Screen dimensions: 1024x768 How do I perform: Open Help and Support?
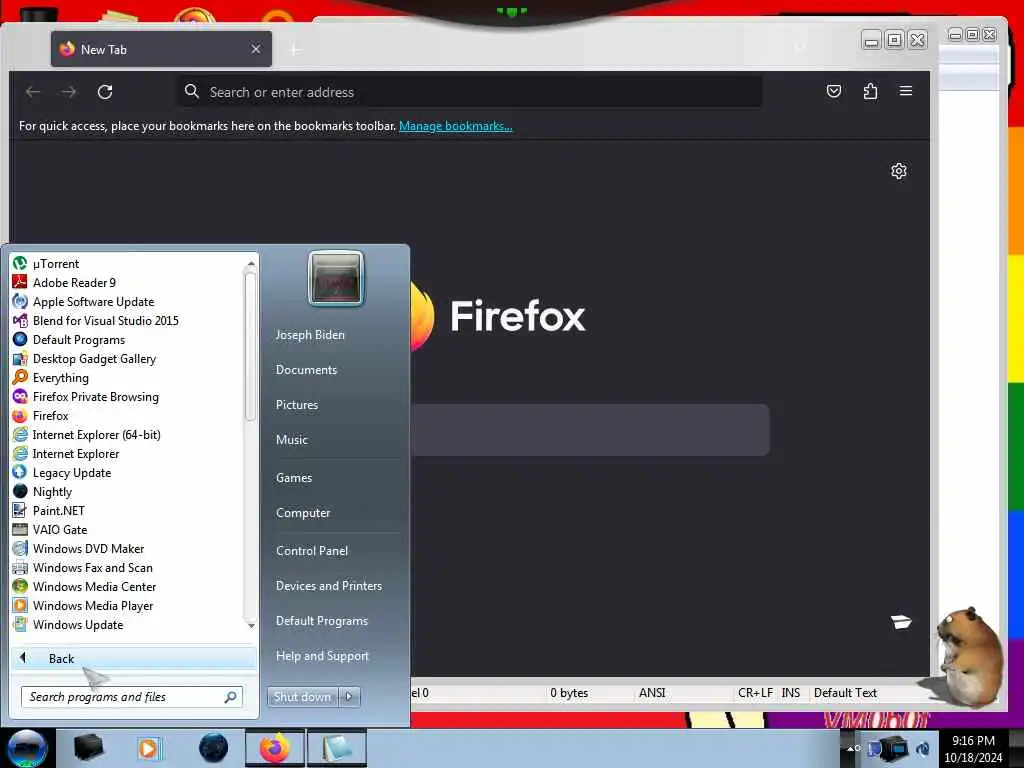point(322,656)
